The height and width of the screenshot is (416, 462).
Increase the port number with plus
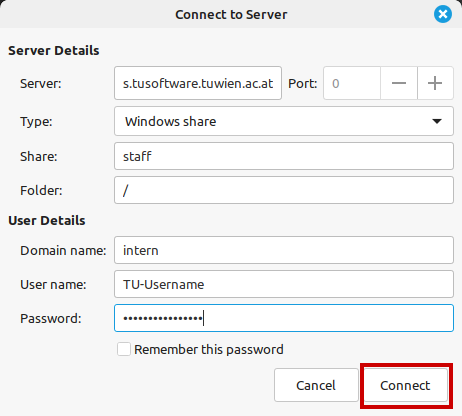(x=435, y=83)
